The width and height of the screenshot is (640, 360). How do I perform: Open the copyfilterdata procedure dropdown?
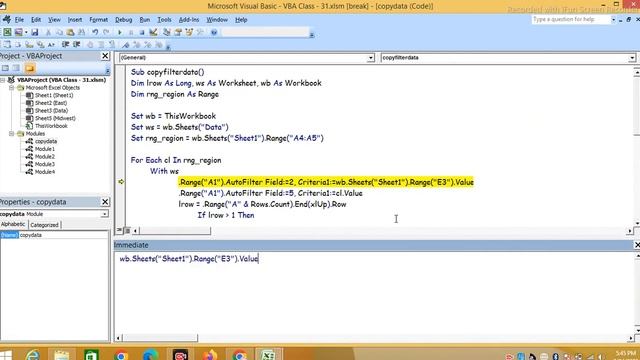pyautogui.click(x=632, y=58)
